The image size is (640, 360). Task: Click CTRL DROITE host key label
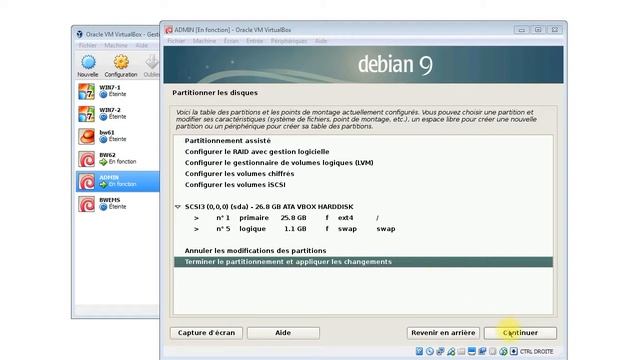coord(536,351)
